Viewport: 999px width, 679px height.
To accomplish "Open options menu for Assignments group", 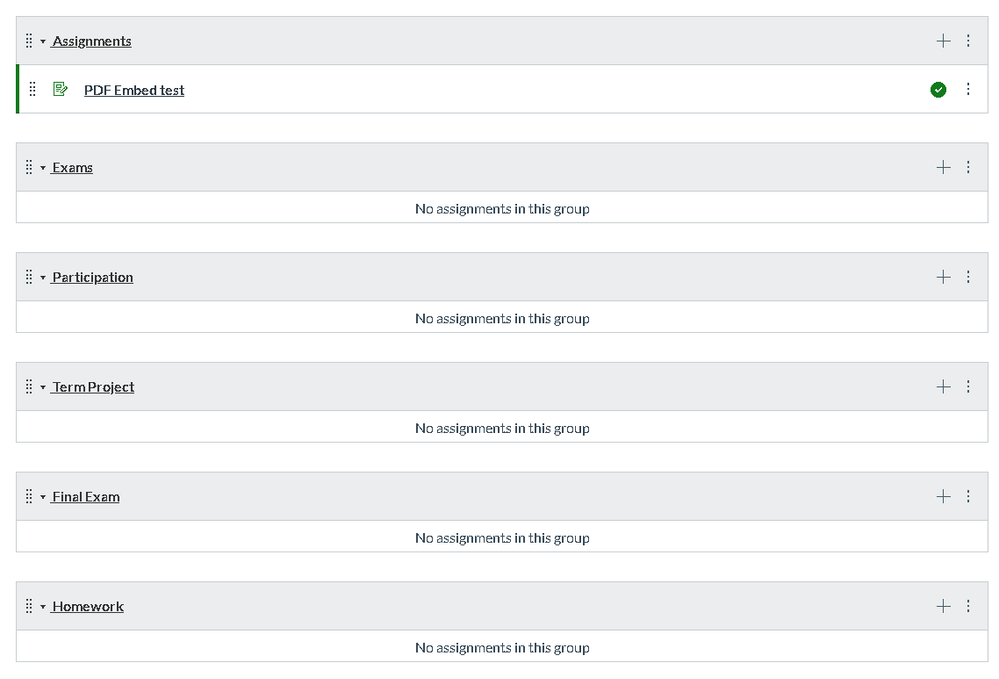I will pyautogui.click(x=968, y=41).
